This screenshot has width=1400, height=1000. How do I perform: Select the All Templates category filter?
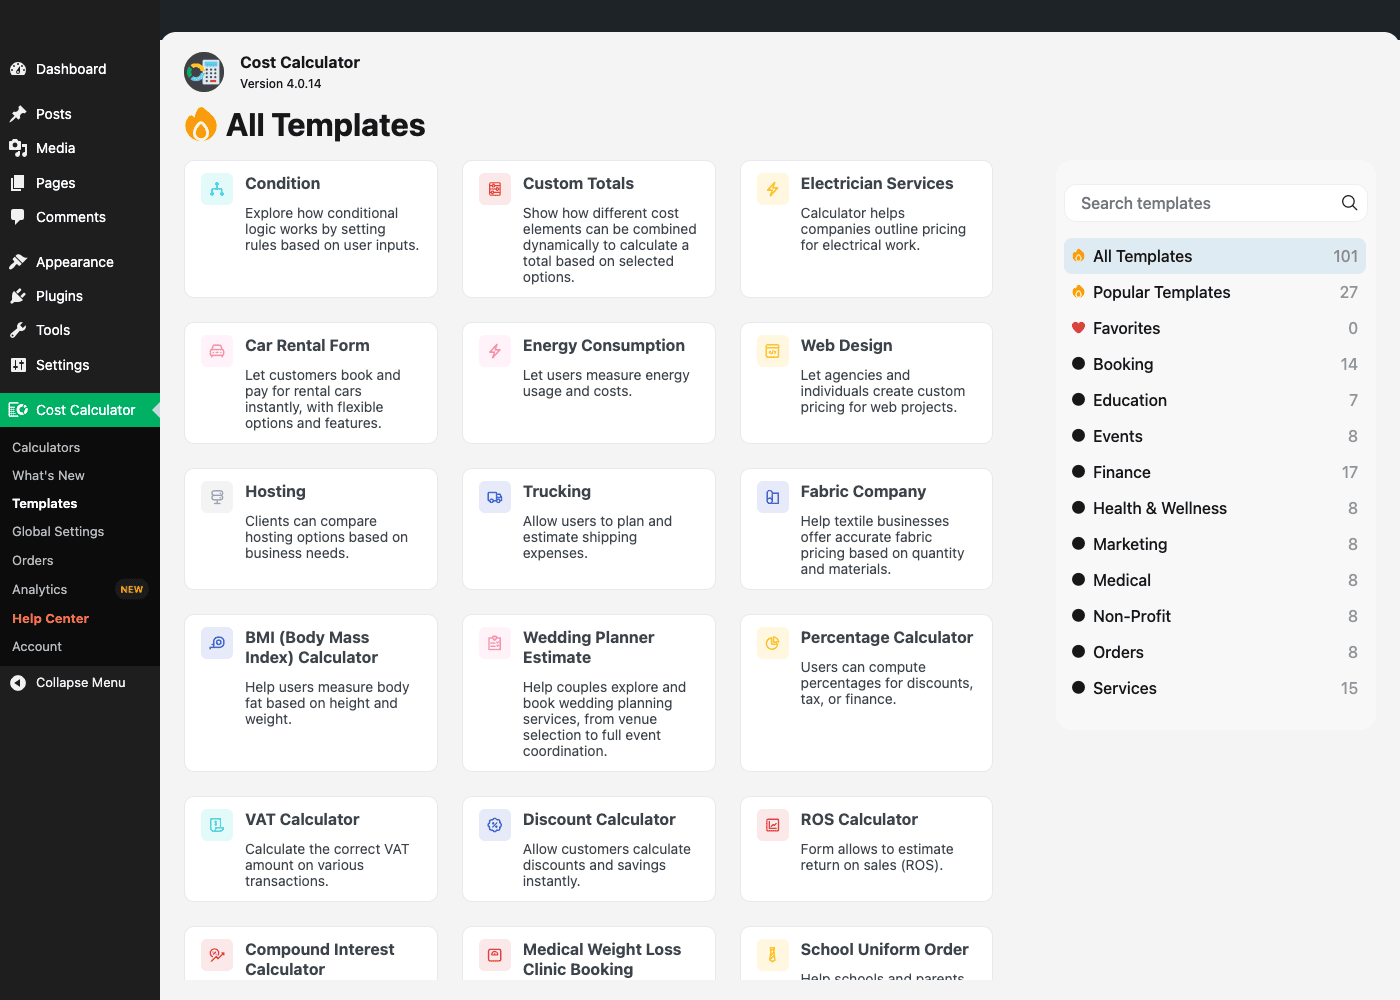pos(1215,256)
